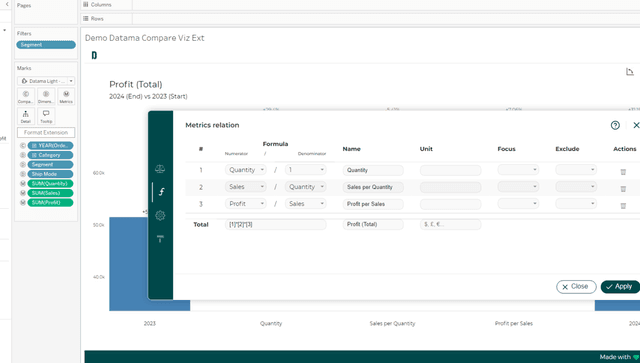Select the SUM(Profit) pill in Marks
Viewport: 640px width, 363px height.
(50, 203)
